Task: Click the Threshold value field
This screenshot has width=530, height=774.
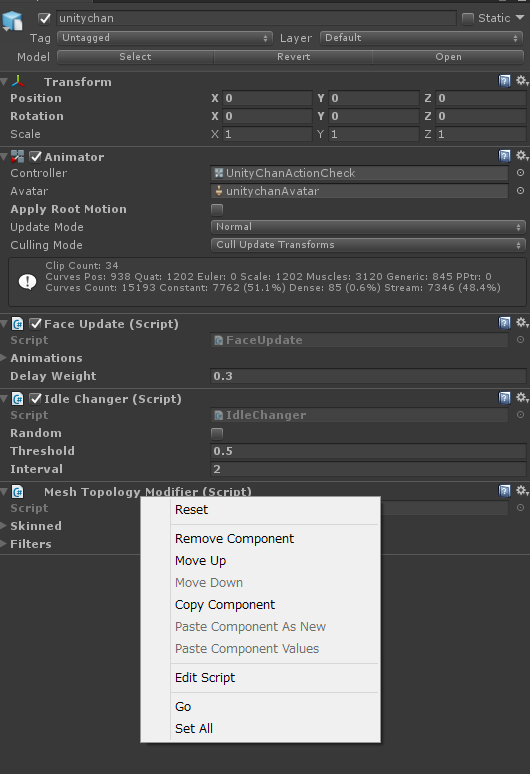Action: [x=368, y=451]
